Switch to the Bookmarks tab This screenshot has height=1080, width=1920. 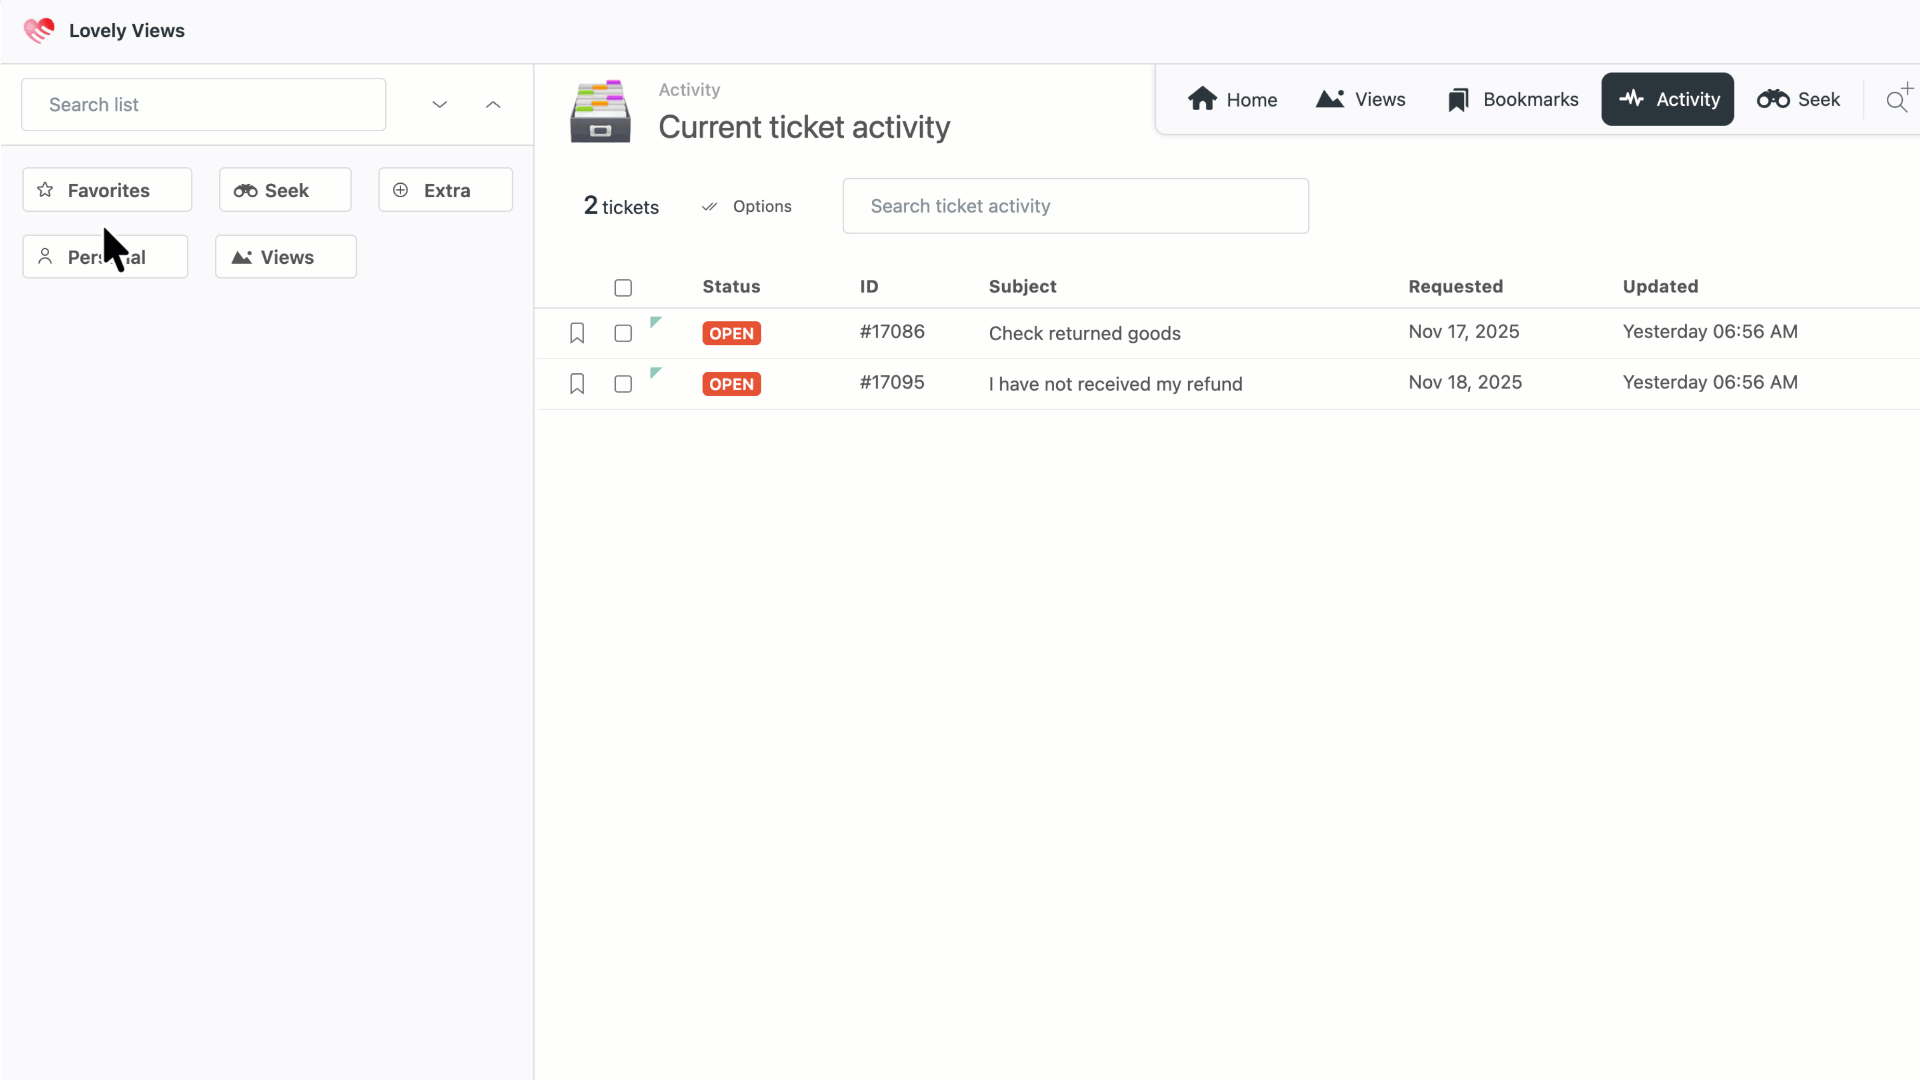tap(1513, 99)
